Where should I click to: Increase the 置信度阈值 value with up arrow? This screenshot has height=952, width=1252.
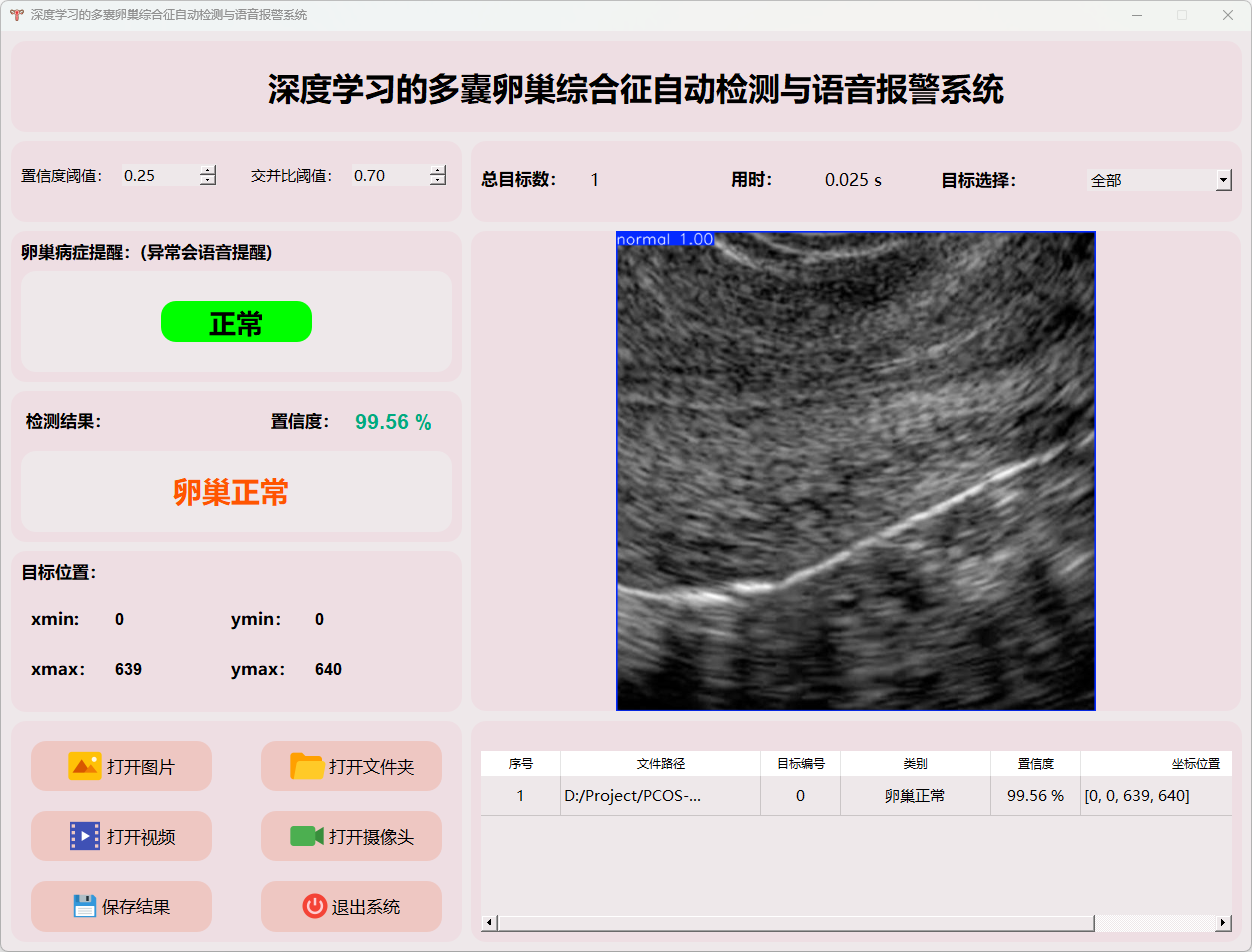click(x=208, y=170)
